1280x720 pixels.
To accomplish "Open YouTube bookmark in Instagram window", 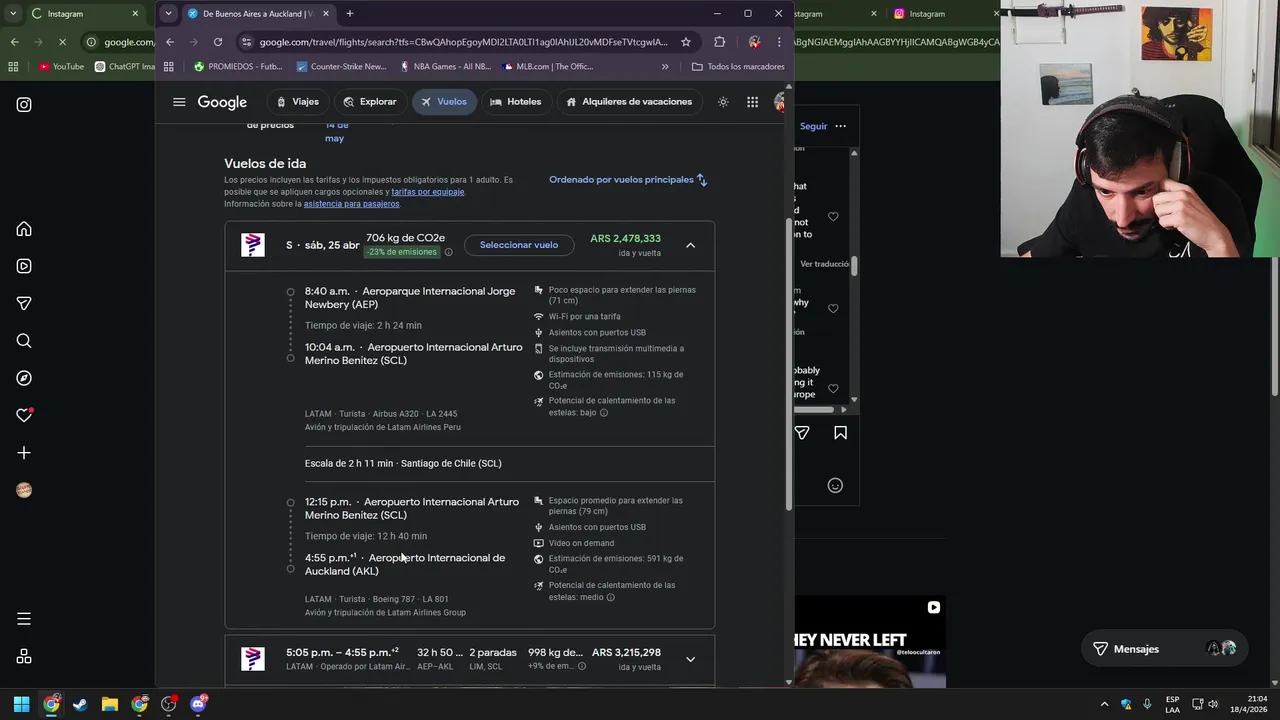I will (x=61, y=67).
